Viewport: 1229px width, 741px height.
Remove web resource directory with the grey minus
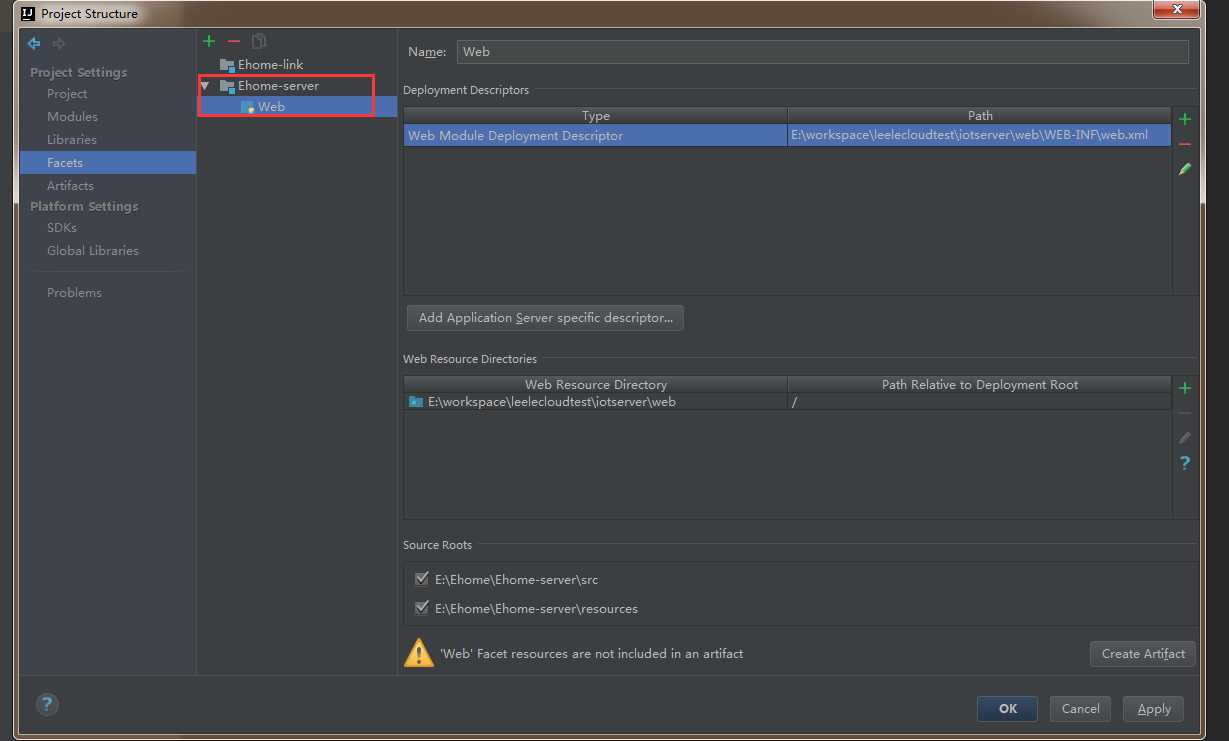pyautogui.click(x=1185, y=413)
